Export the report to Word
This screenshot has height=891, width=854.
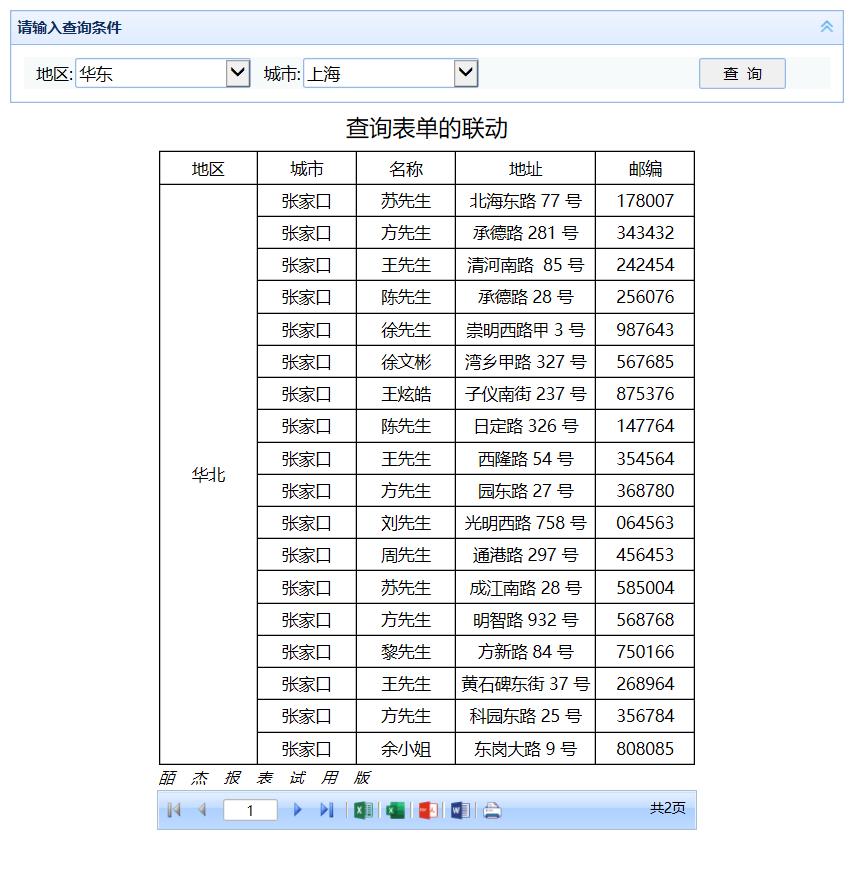pyautogui.click(x=460, y=810)
